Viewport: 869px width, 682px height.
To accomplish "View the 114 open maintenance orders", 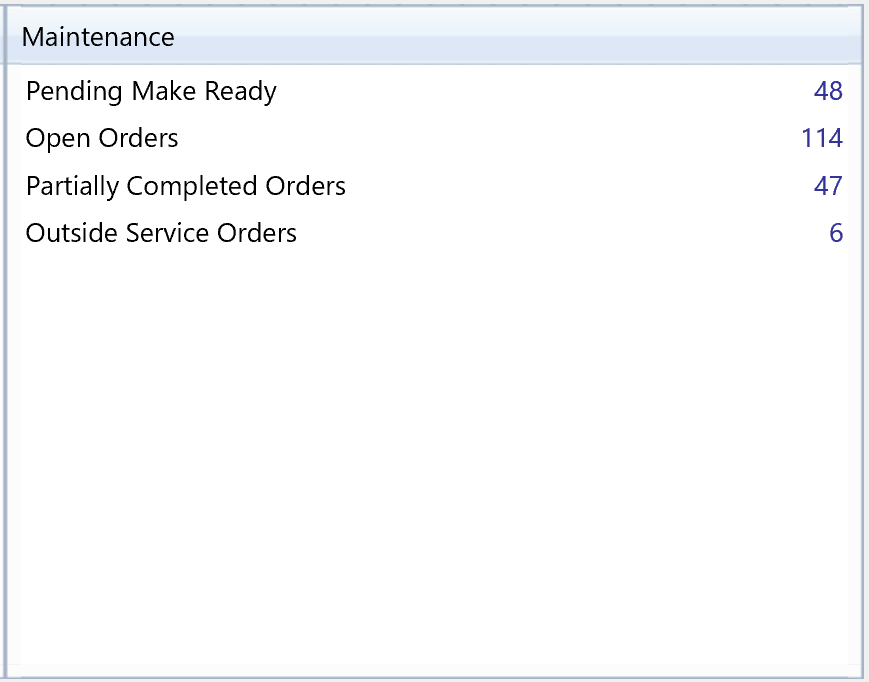I will [x=821, y=138].
